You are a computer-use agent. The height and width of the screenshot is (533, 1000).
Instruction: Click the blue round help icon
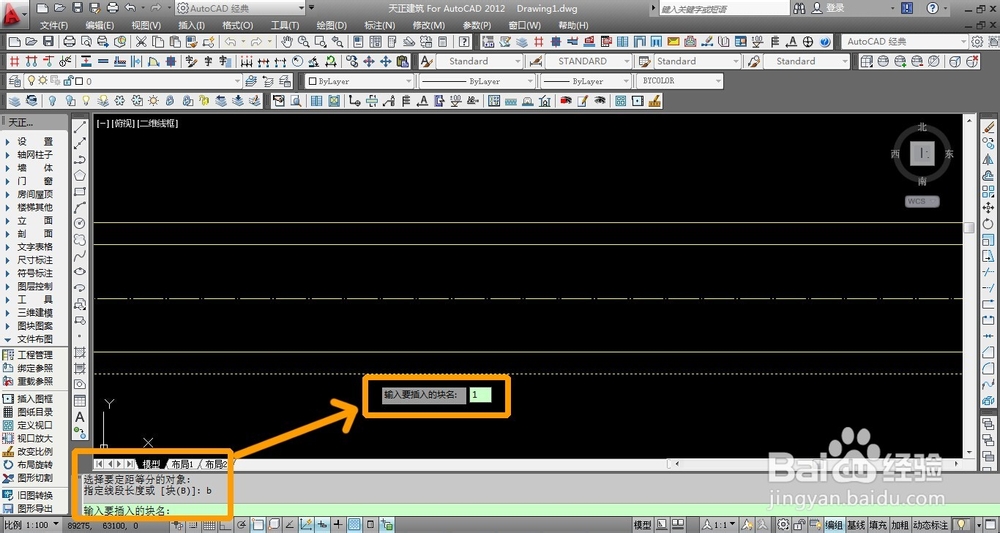[825, 41]
